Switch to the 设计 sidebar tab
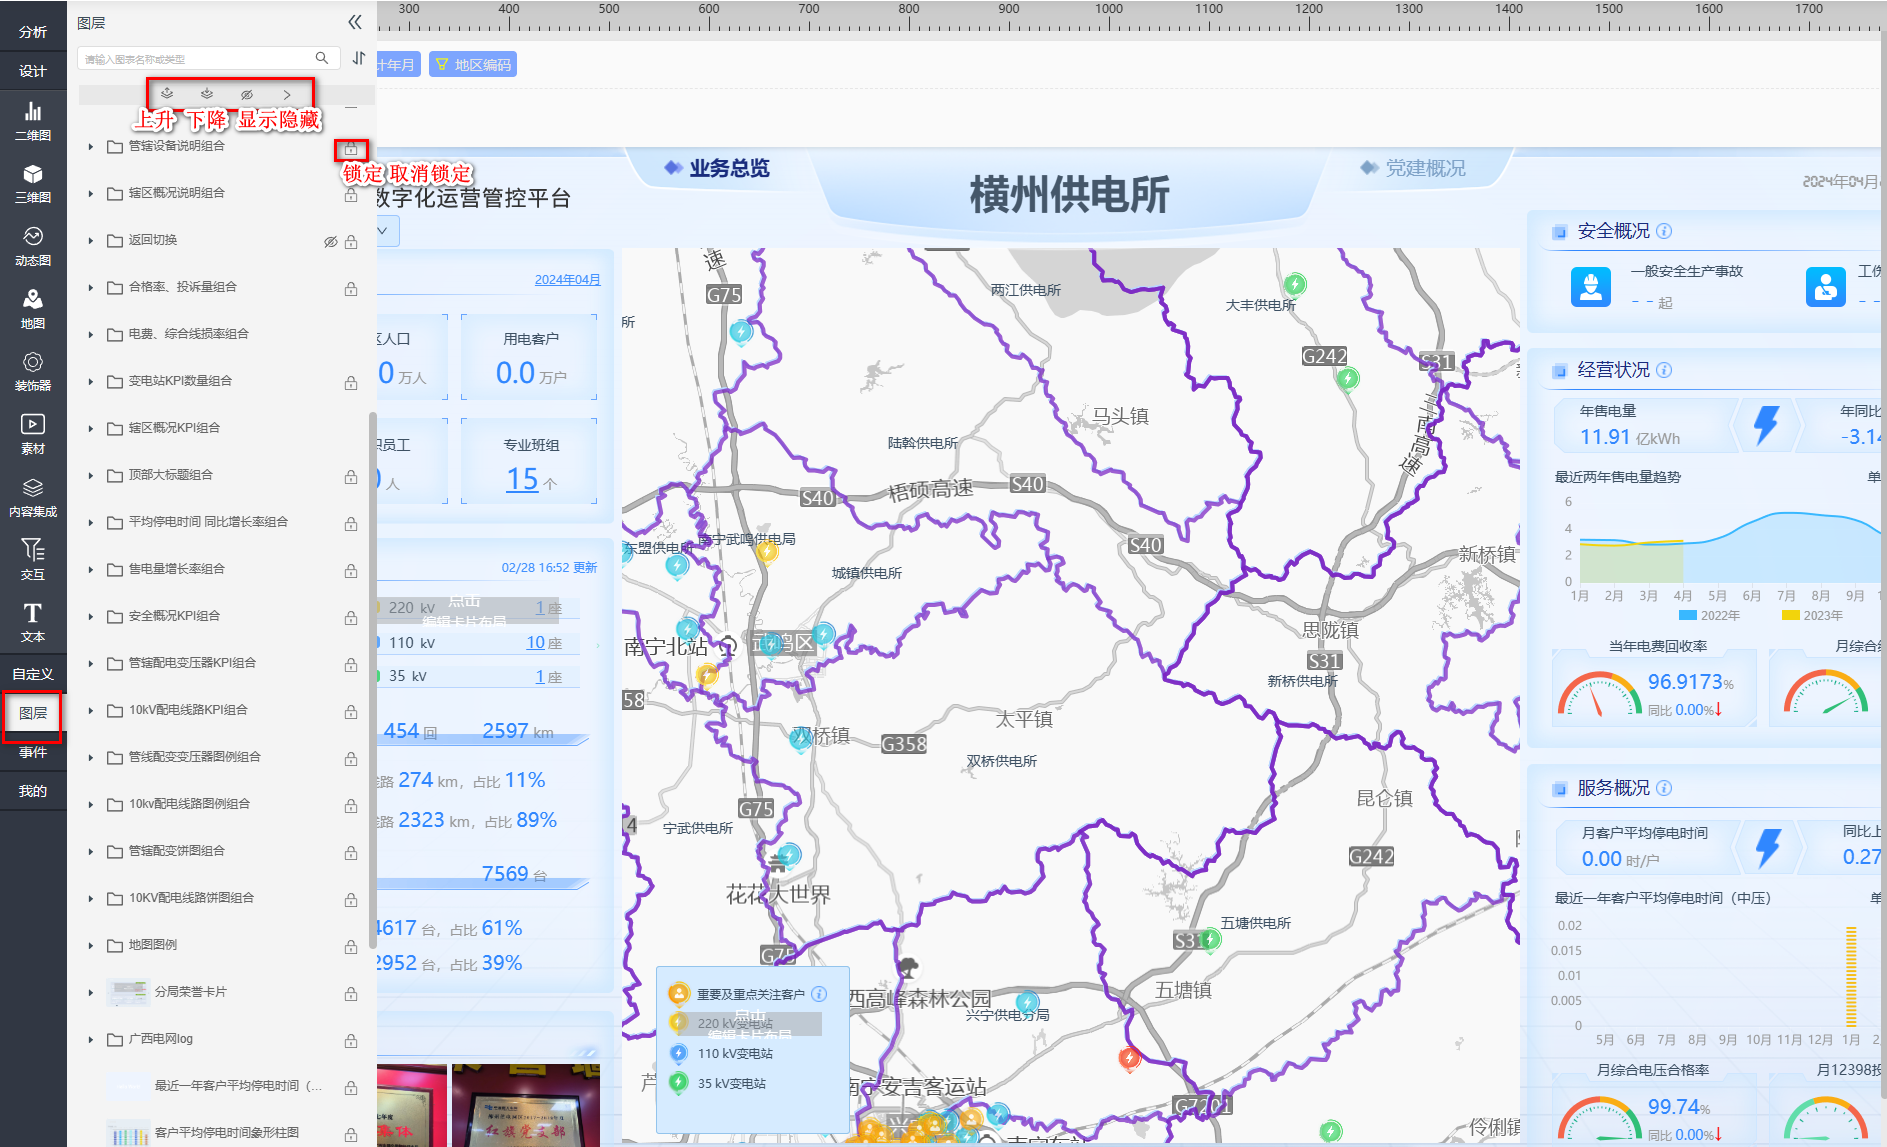This screenshot has width=1887, height=1147. coord(33,71)
